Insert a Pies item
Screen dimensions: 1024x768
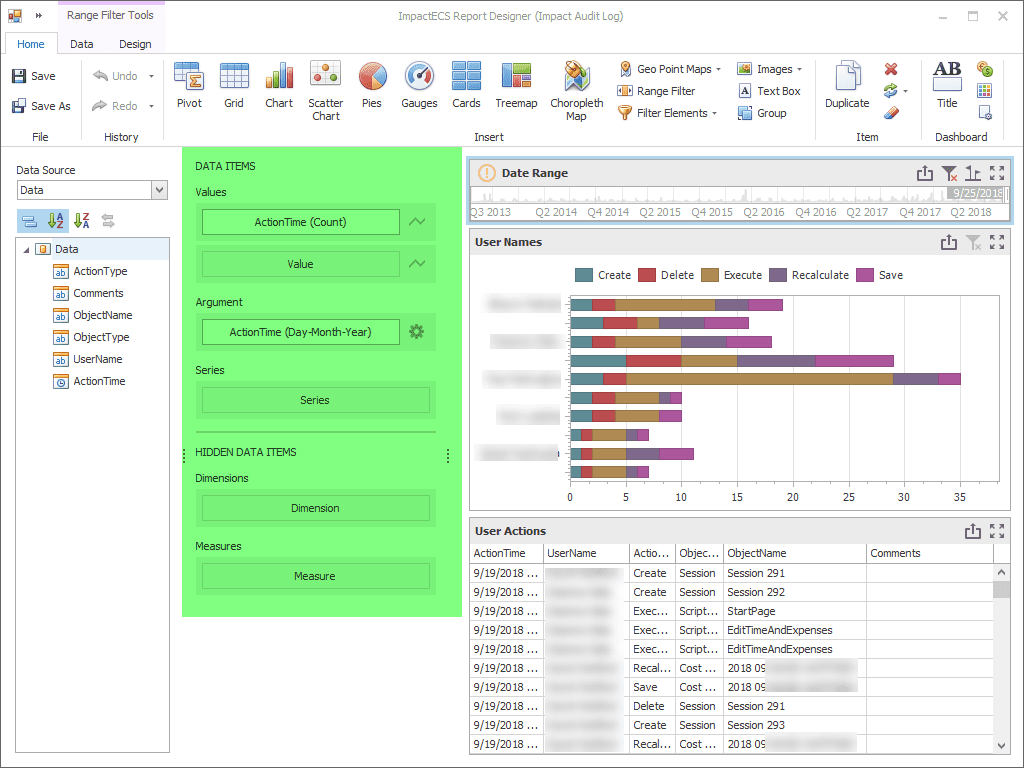click(x=372, y=85)
